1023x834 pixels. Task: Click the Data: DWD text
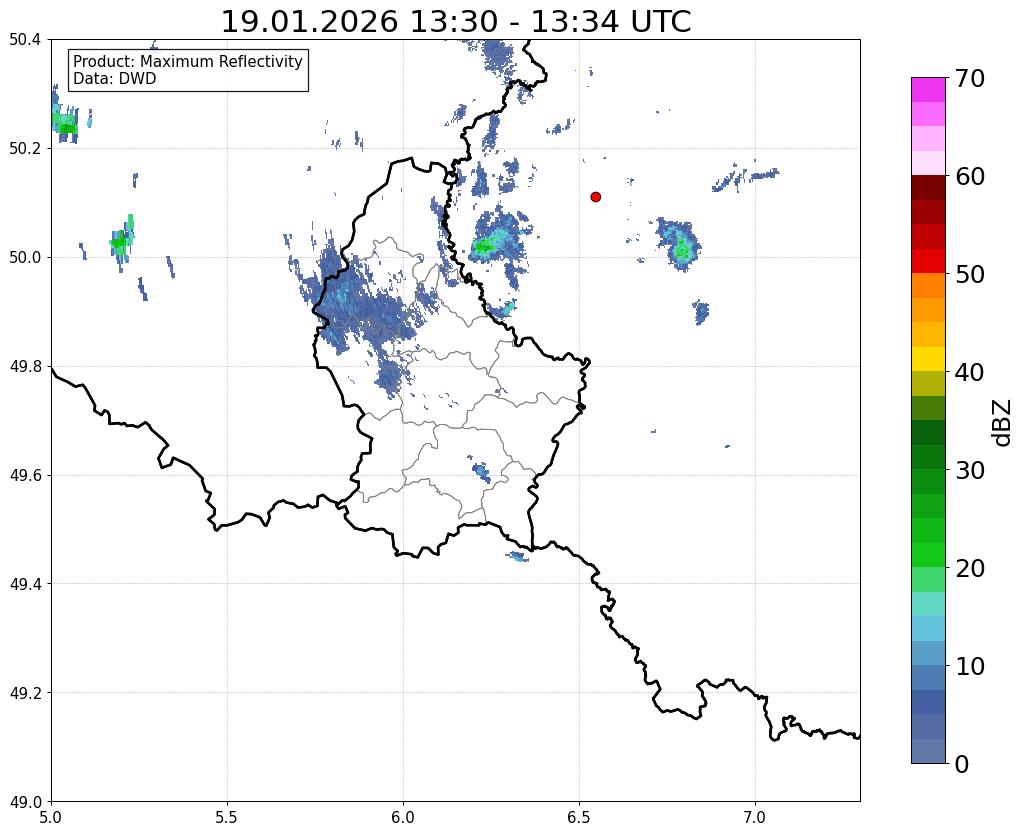pos(115,79)
